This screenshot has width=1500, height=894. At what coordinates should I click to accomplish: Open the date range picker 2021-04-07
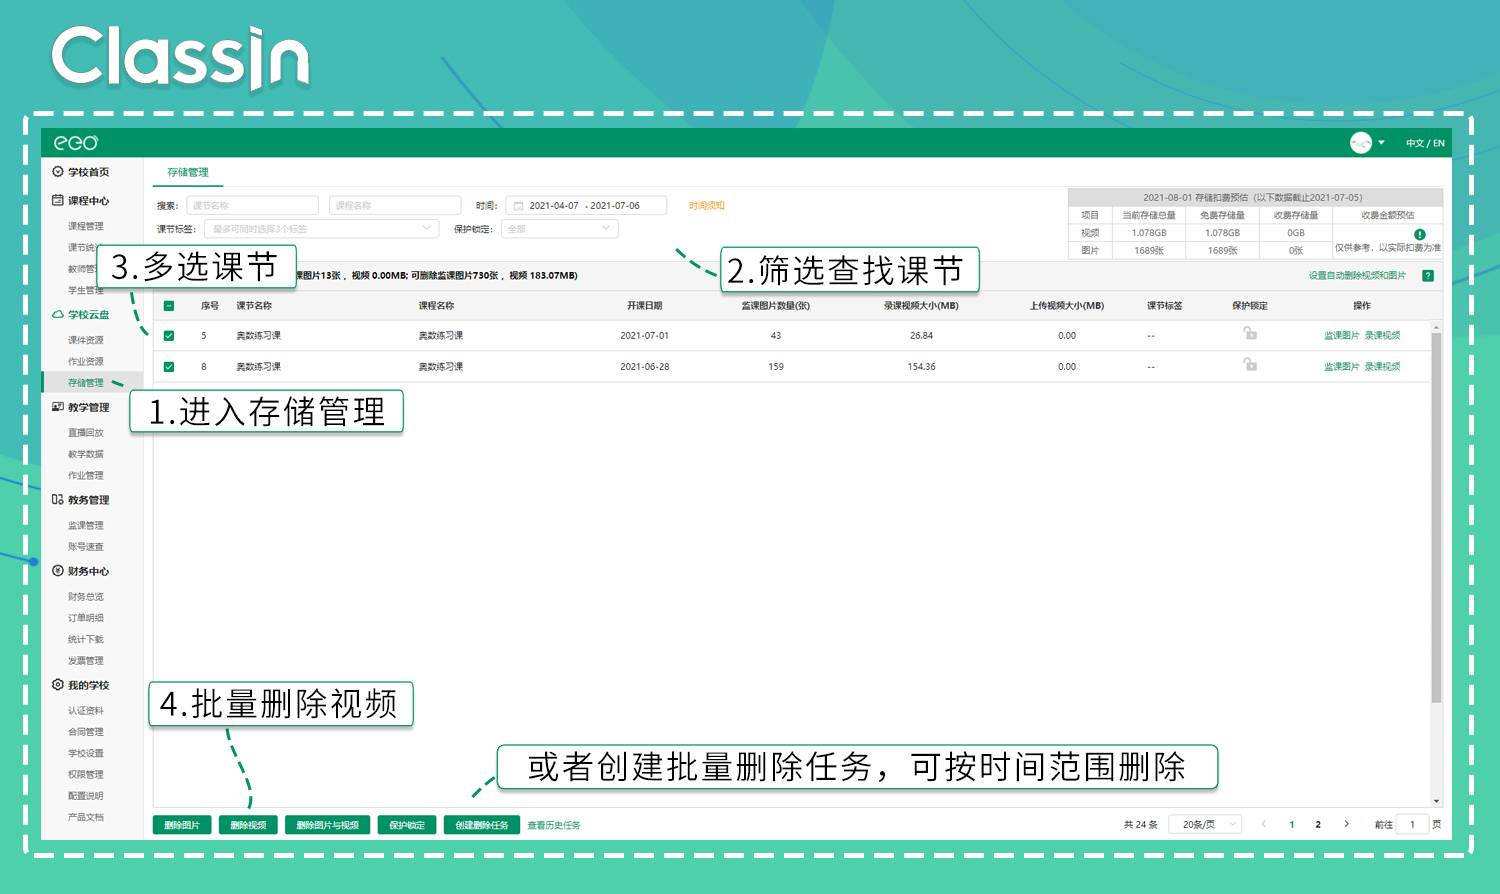pyautogui.click(x=587, y=205)
